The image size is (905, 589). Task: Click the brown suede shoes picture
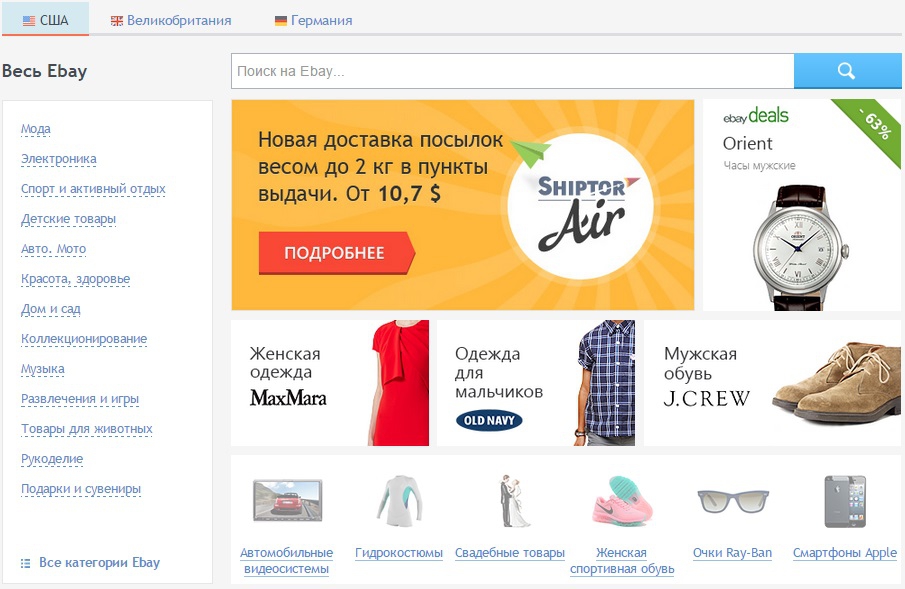click(836, 381)
